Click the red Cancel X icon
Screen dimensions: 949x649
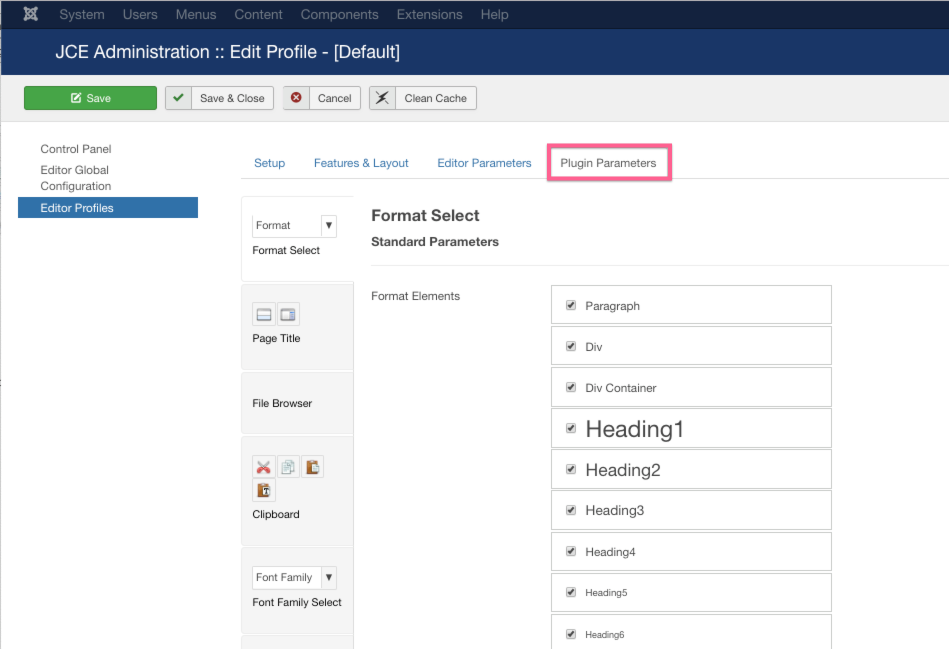click(296, 97)
